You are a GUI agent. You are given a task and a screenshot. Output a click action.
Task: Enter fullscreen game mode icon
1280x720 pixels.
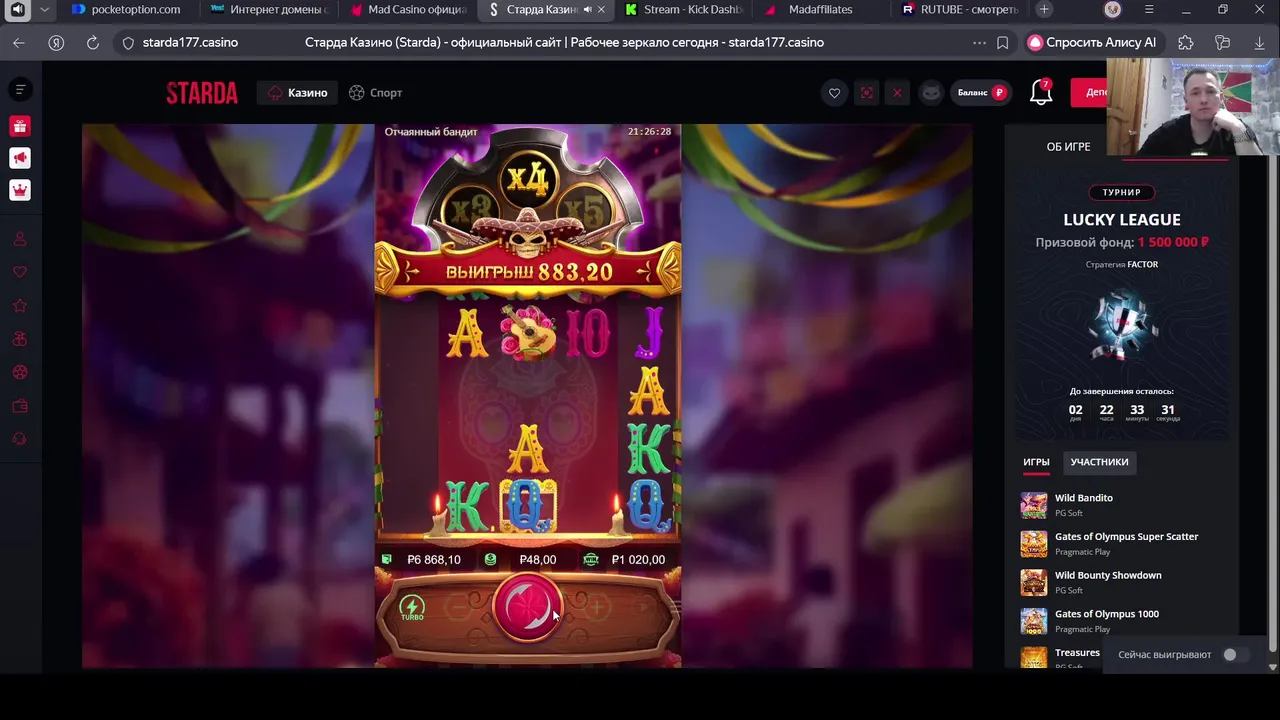point(866,93)
